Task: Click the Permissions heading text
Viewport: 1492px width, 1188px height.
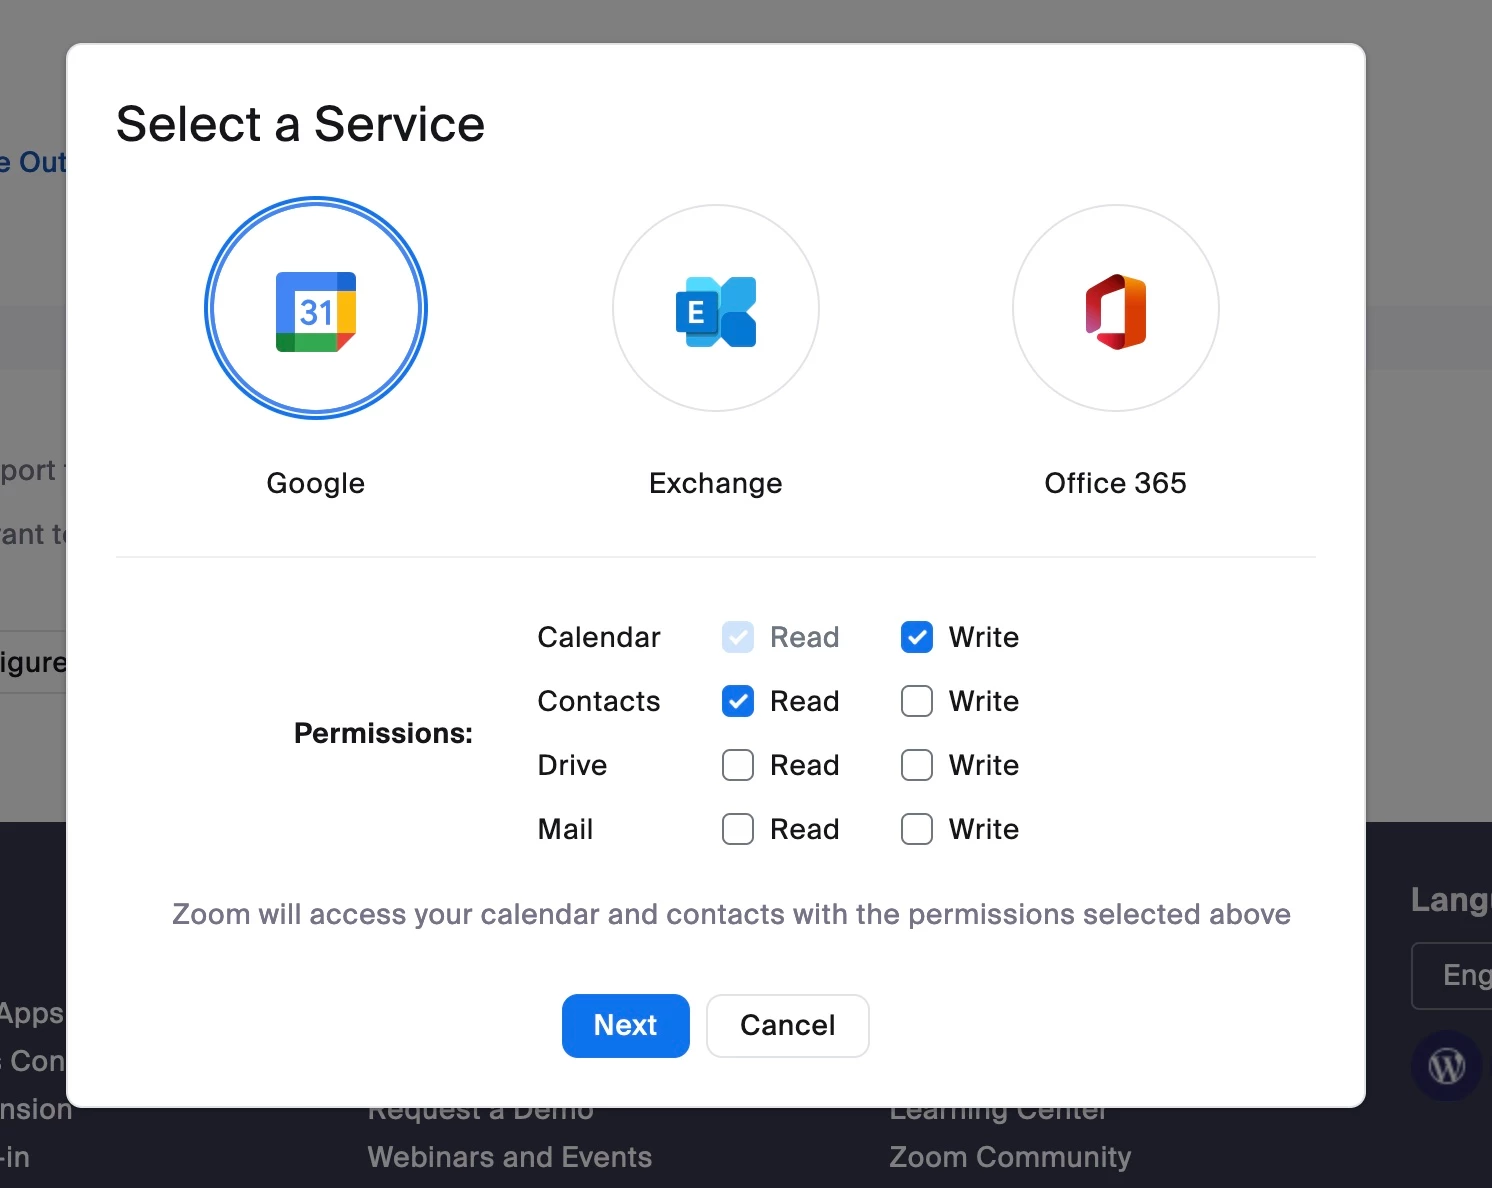Action: pos(383,733)
